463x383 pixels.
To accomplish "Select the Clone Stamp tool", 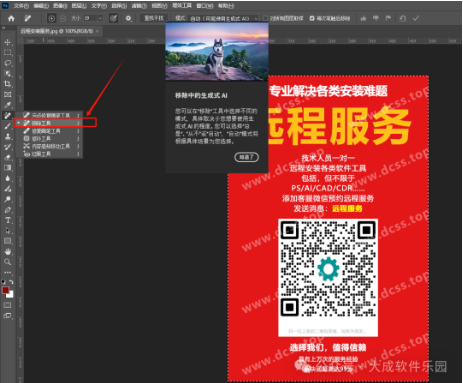I will pyautogui.click(x=8, y=136).
